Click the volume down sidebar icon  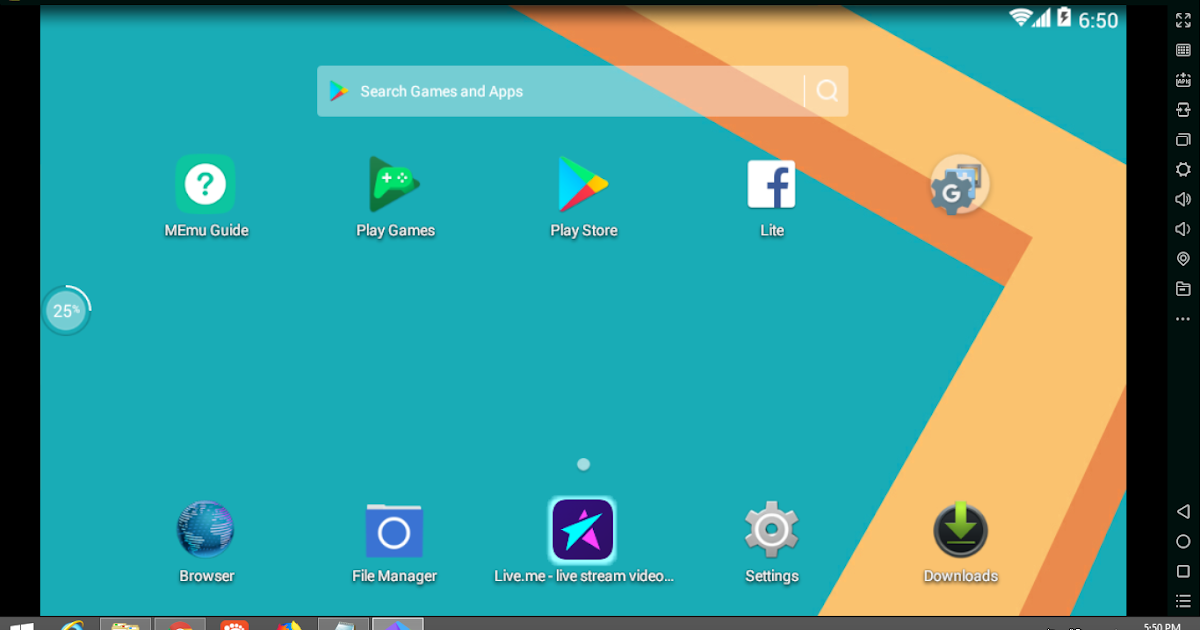pos(1183,230)
